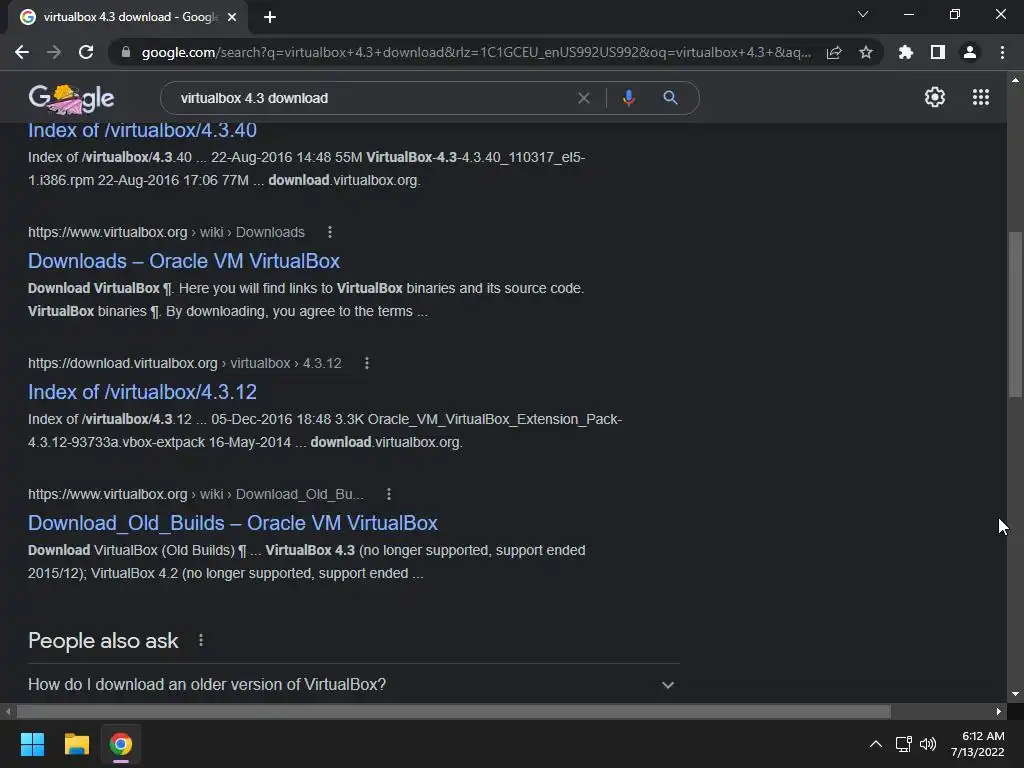
Task: Open the Windows Start menu
Action: click(x=32, y=744)
